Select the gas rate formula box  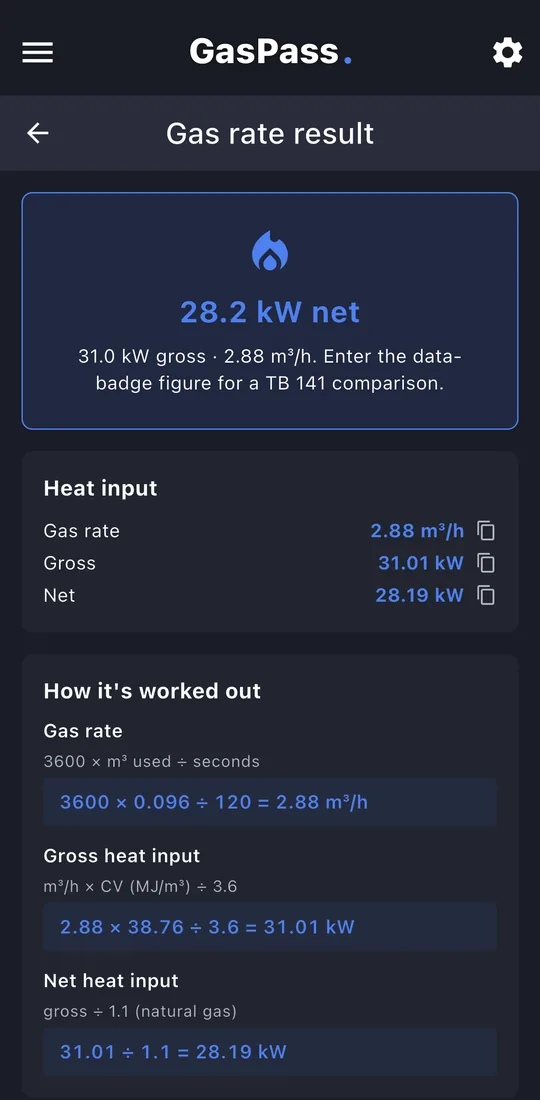270,802
